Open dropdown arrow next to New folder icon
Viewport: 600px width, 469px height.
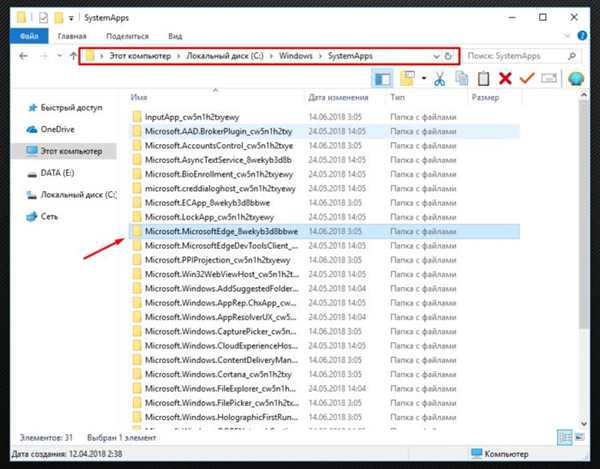click(x=424, y=78)
